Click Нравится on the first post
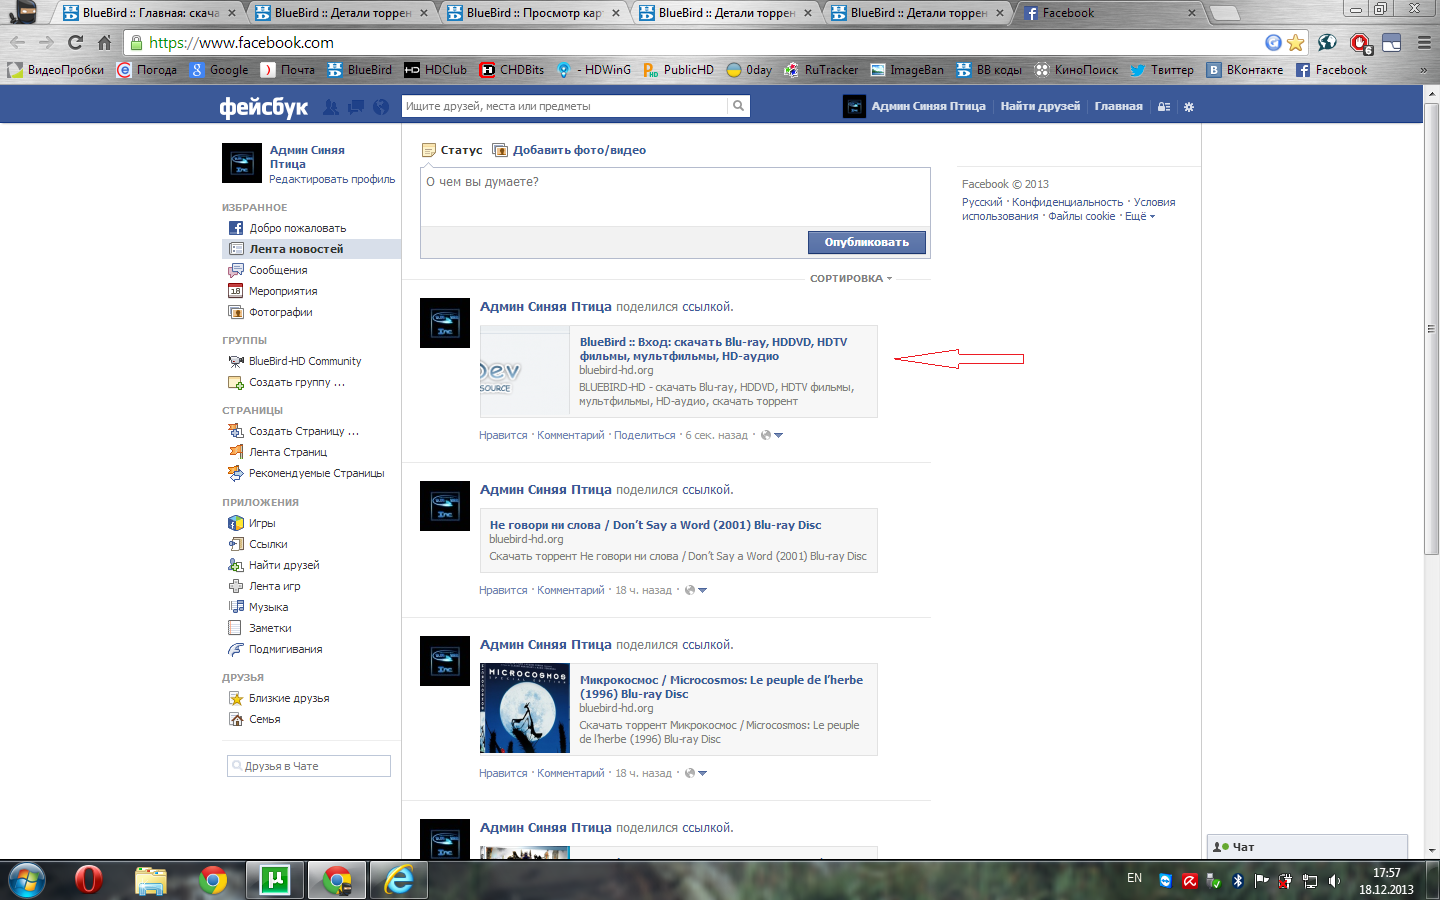The width and height of the screenshot is (1440, 900). click(503, 435)
